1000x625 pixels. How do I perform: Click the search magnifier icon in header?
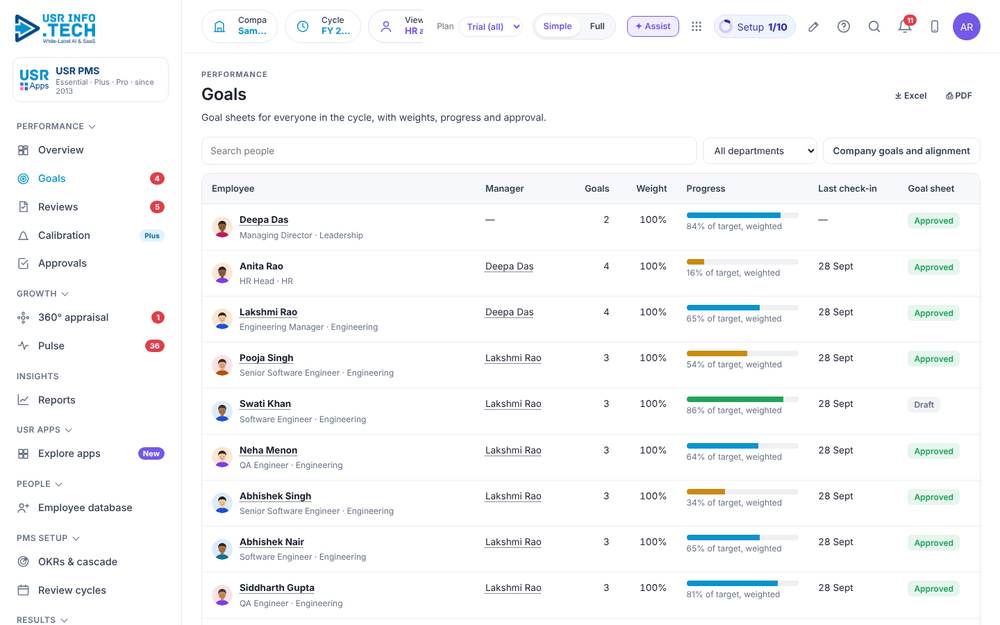click(874, 26)
